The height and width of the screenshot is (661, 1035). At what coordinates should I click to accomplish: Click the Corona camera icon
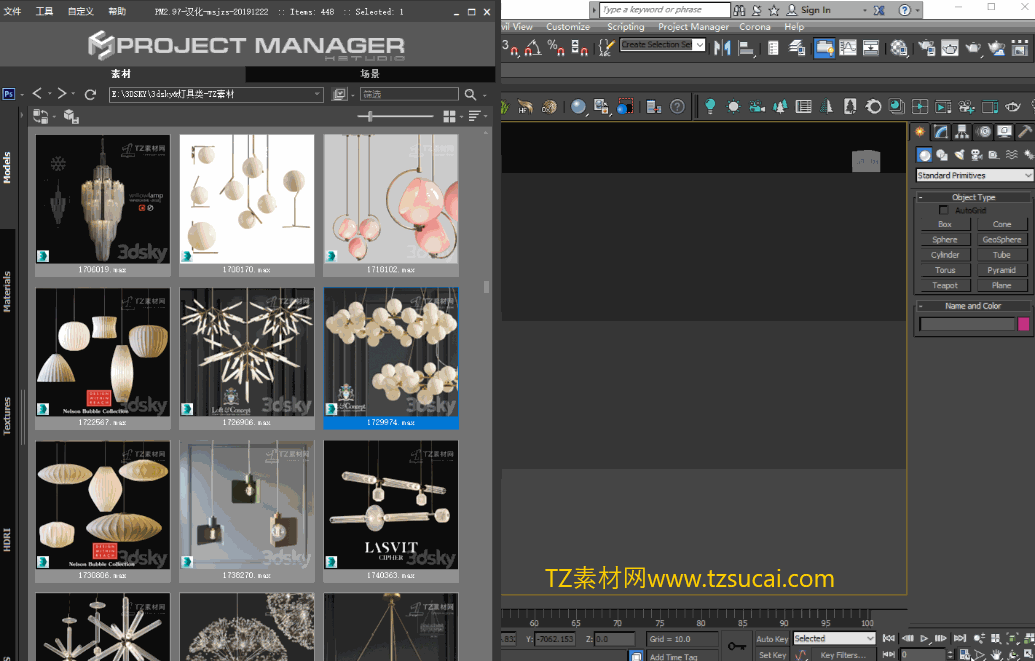[x=756, y=106]
